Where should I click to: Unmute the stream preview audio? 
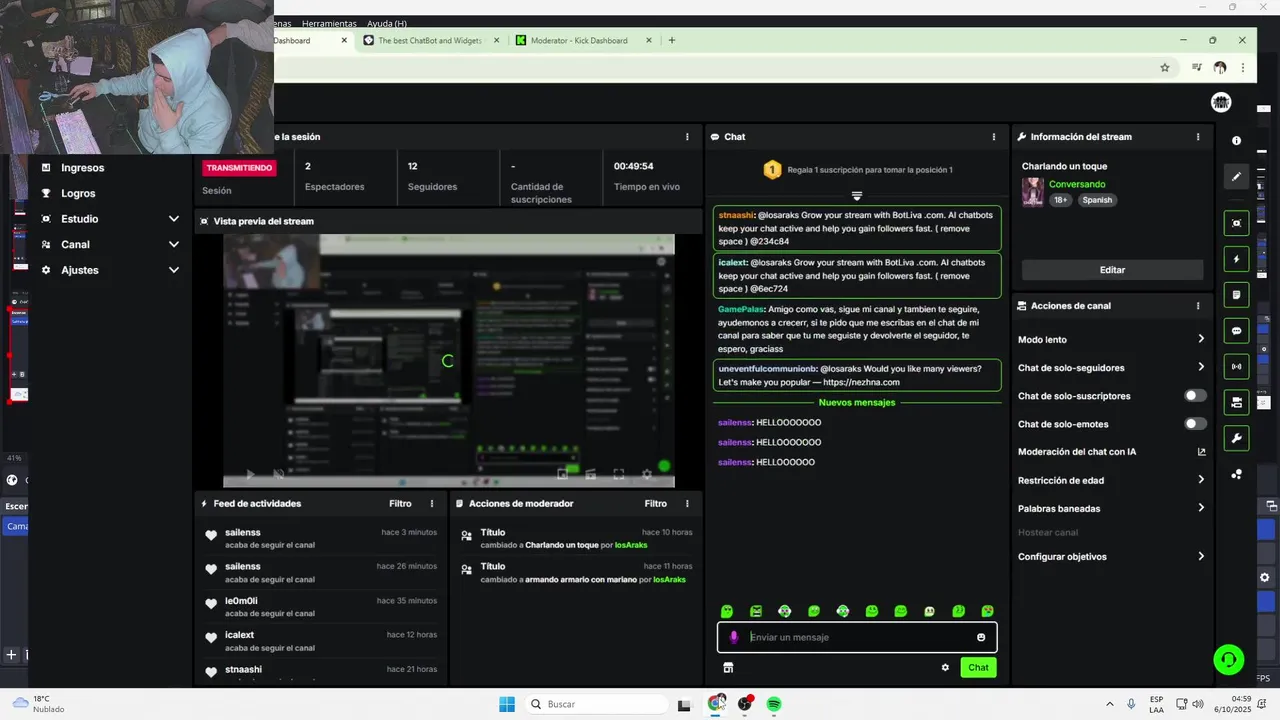click(x=279, y=474)
